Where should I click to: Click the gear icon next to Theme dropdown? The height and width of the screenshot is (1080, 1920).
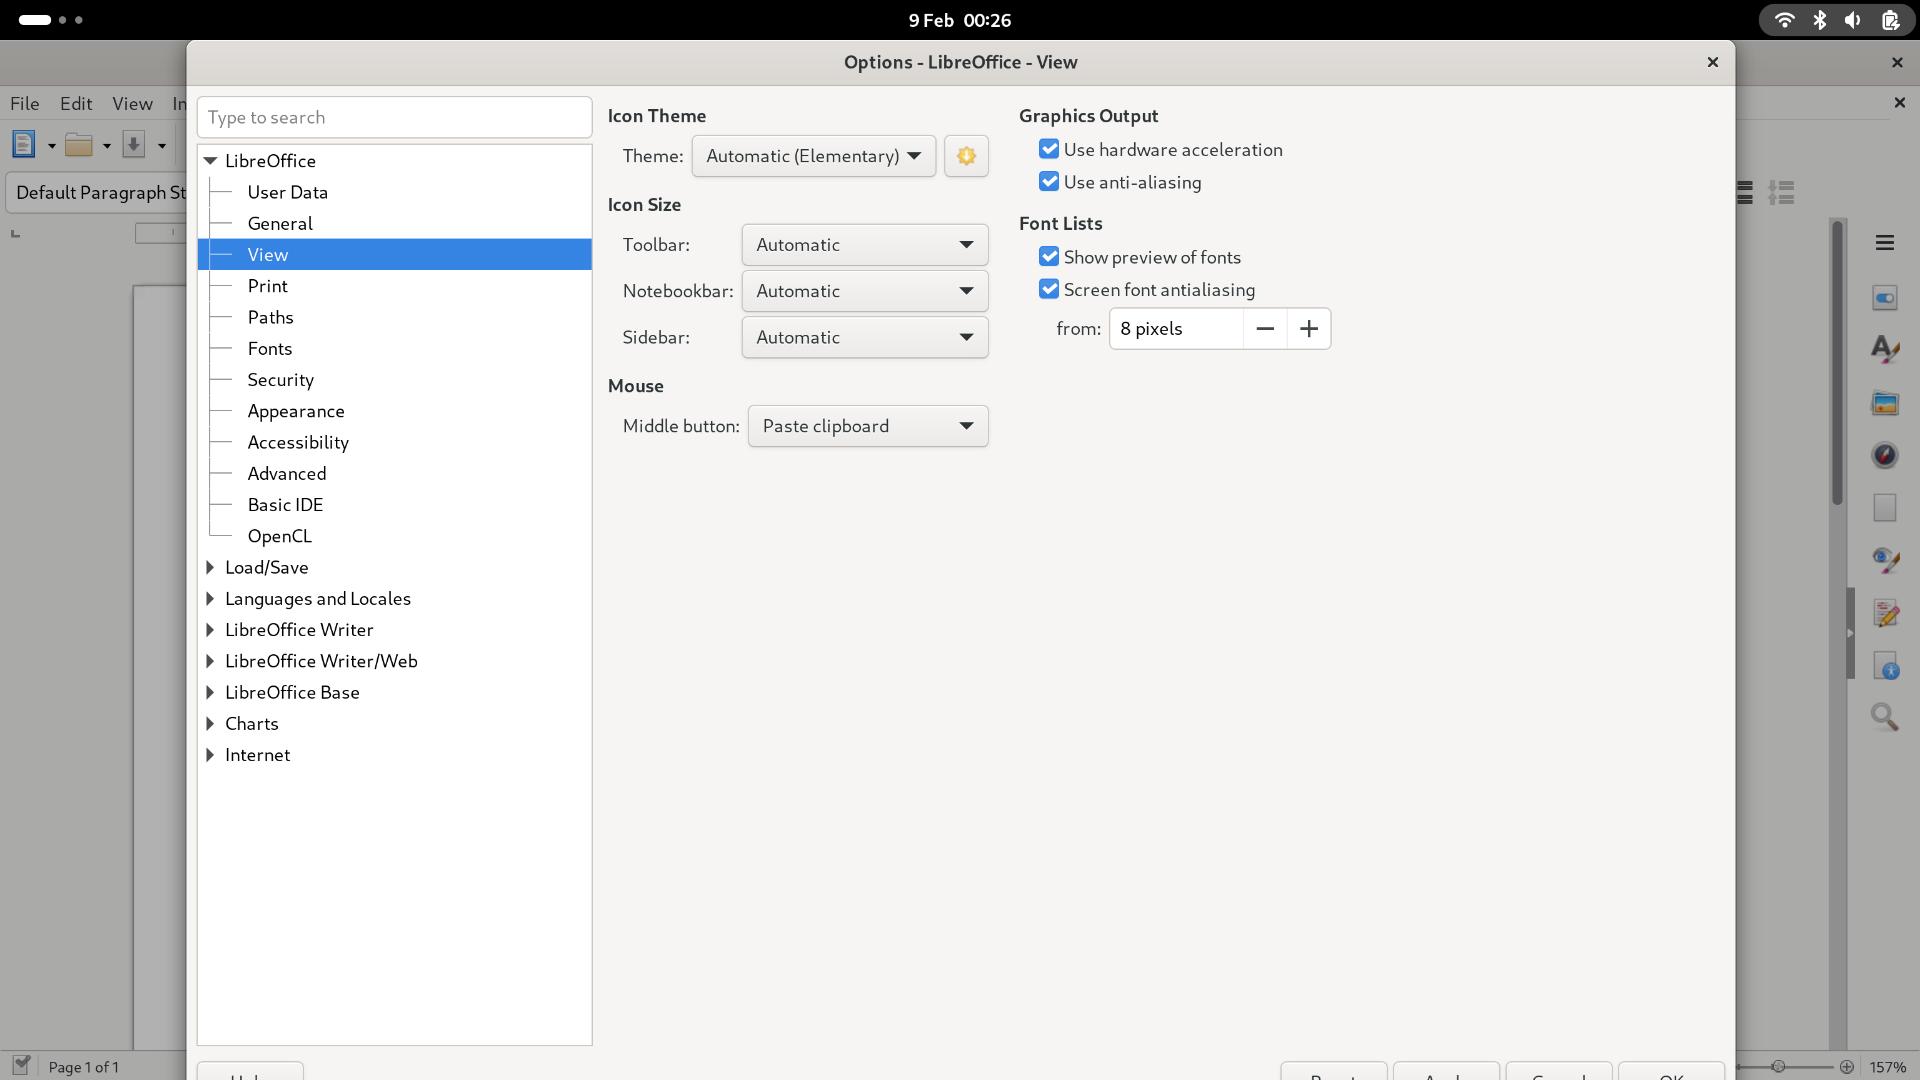click(x=966, y=156)
